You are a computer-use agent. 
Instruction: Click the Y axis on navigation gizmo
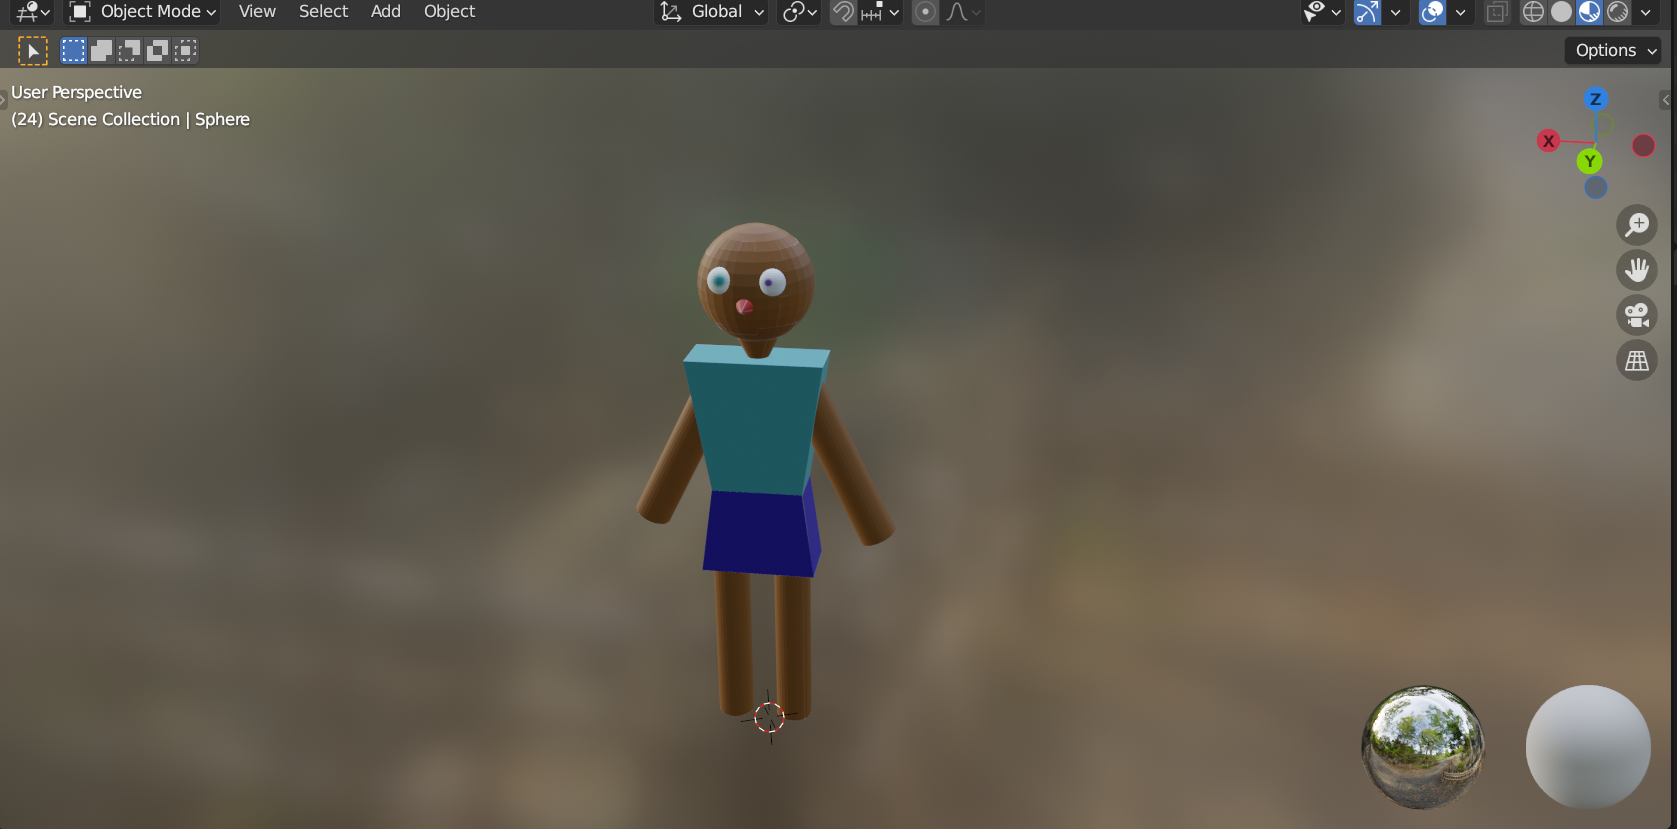(x=1589, y=161)
